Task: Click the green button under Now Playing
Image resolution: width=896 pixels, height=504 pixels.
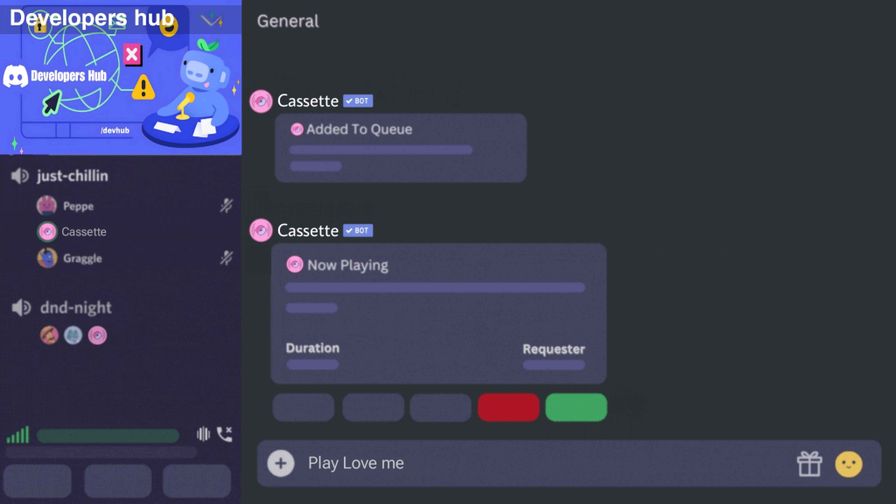Action: 576,407
